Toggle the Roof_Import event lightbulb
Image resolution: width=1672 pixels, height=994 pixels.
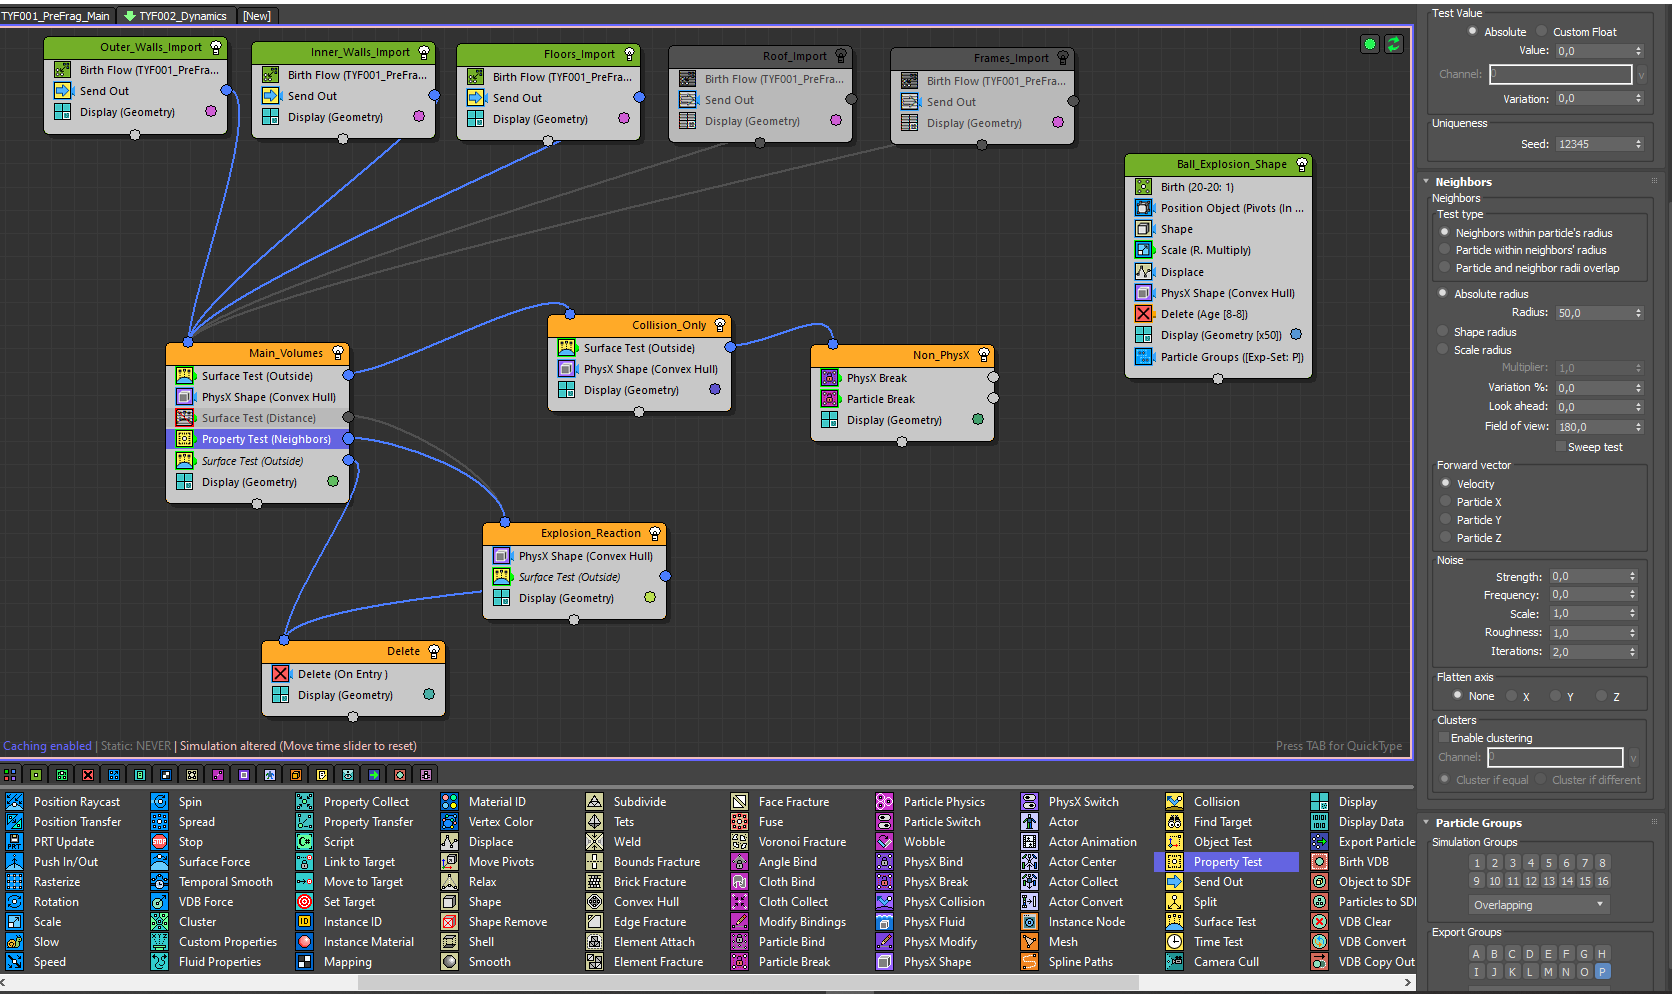click(841, 56)
